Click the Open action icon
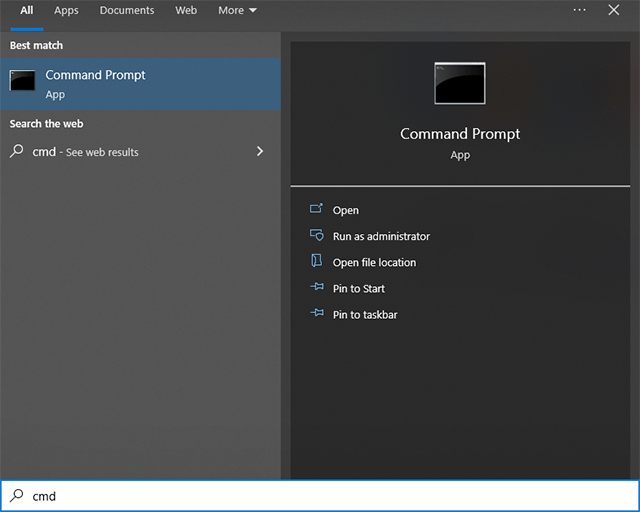 pos(316,209)
